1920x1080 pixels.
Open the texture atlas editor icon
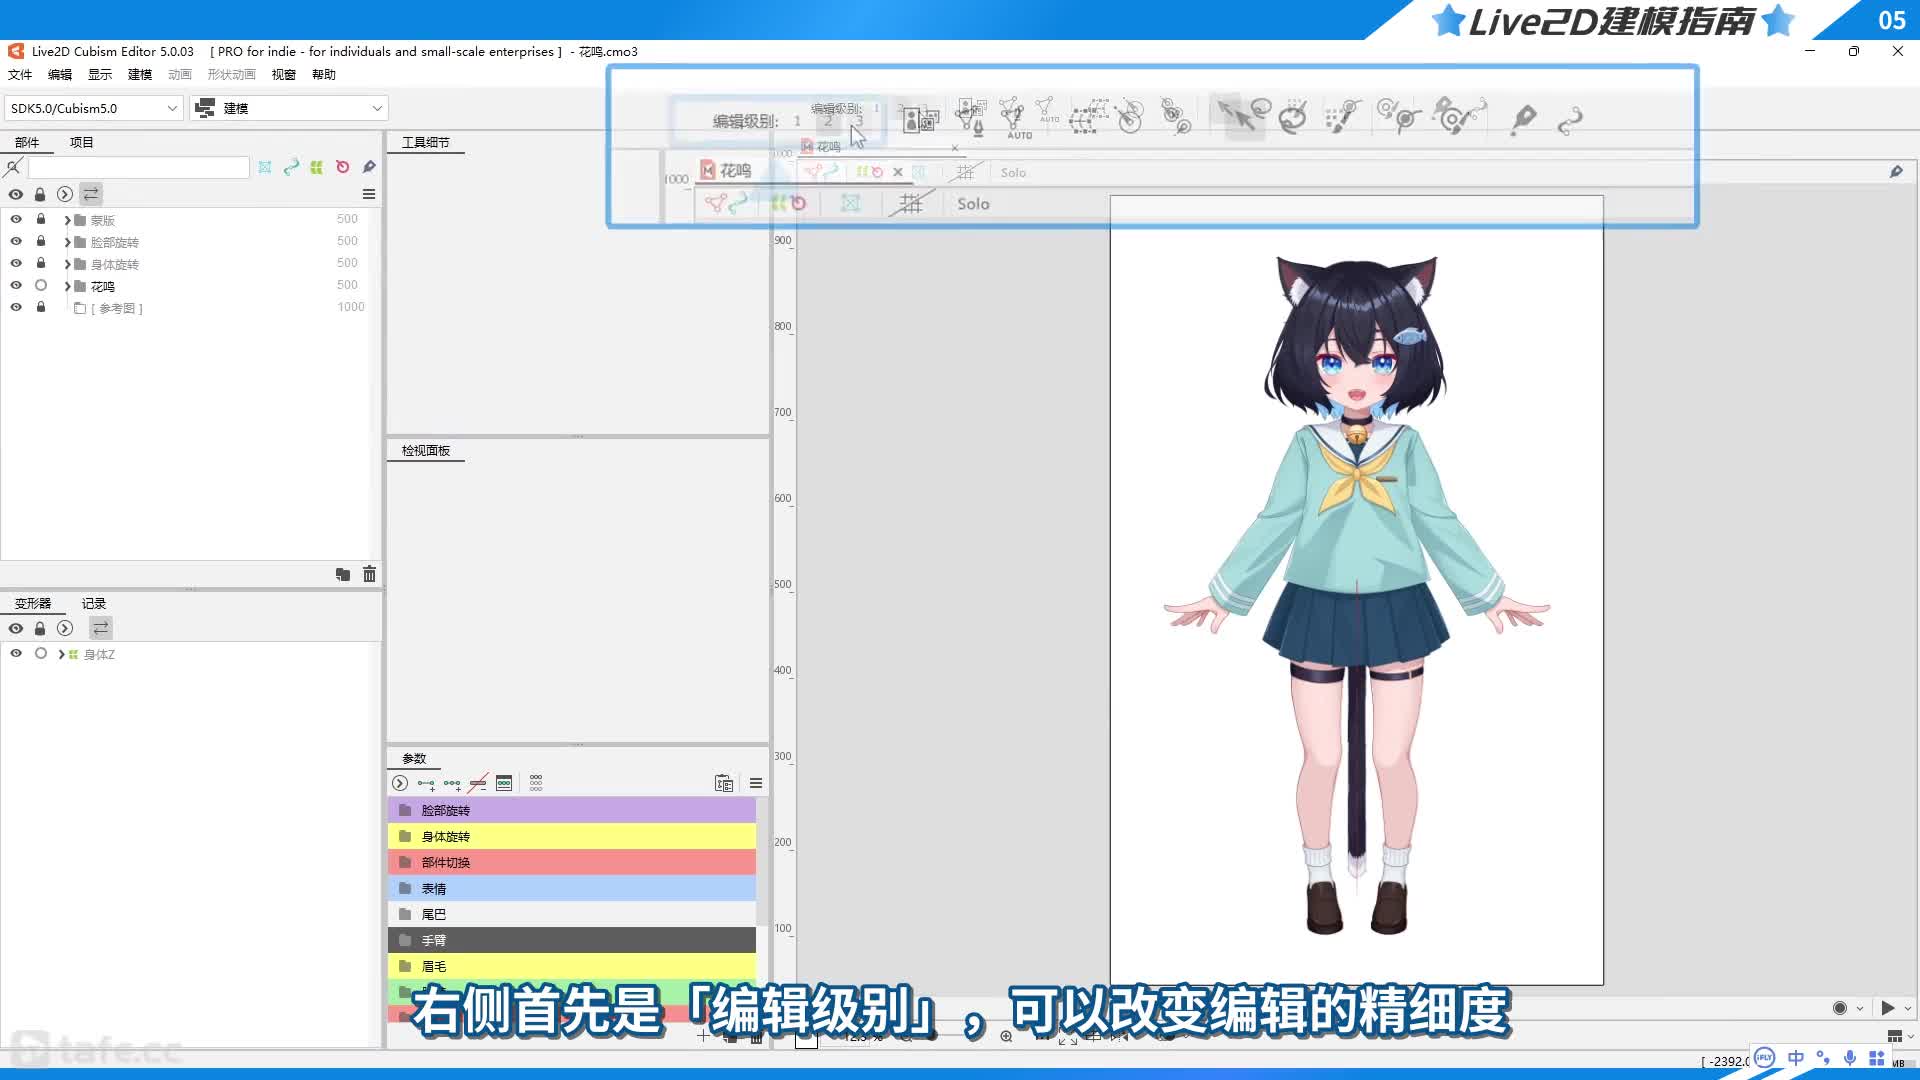coord(919,120)
